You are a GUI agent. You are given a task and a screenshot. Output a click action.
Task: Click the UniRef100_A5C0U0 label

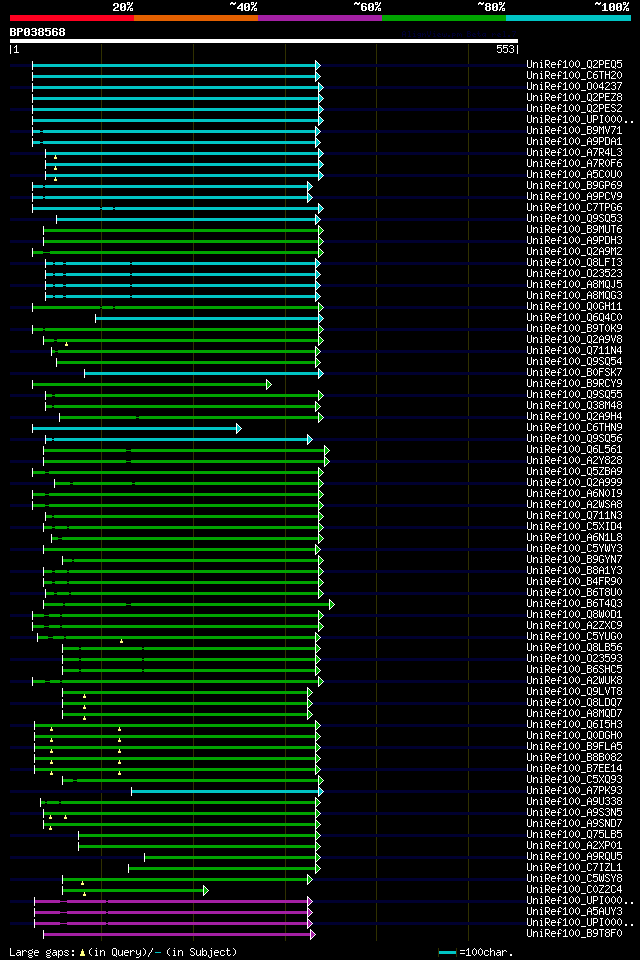click(574, 174)
